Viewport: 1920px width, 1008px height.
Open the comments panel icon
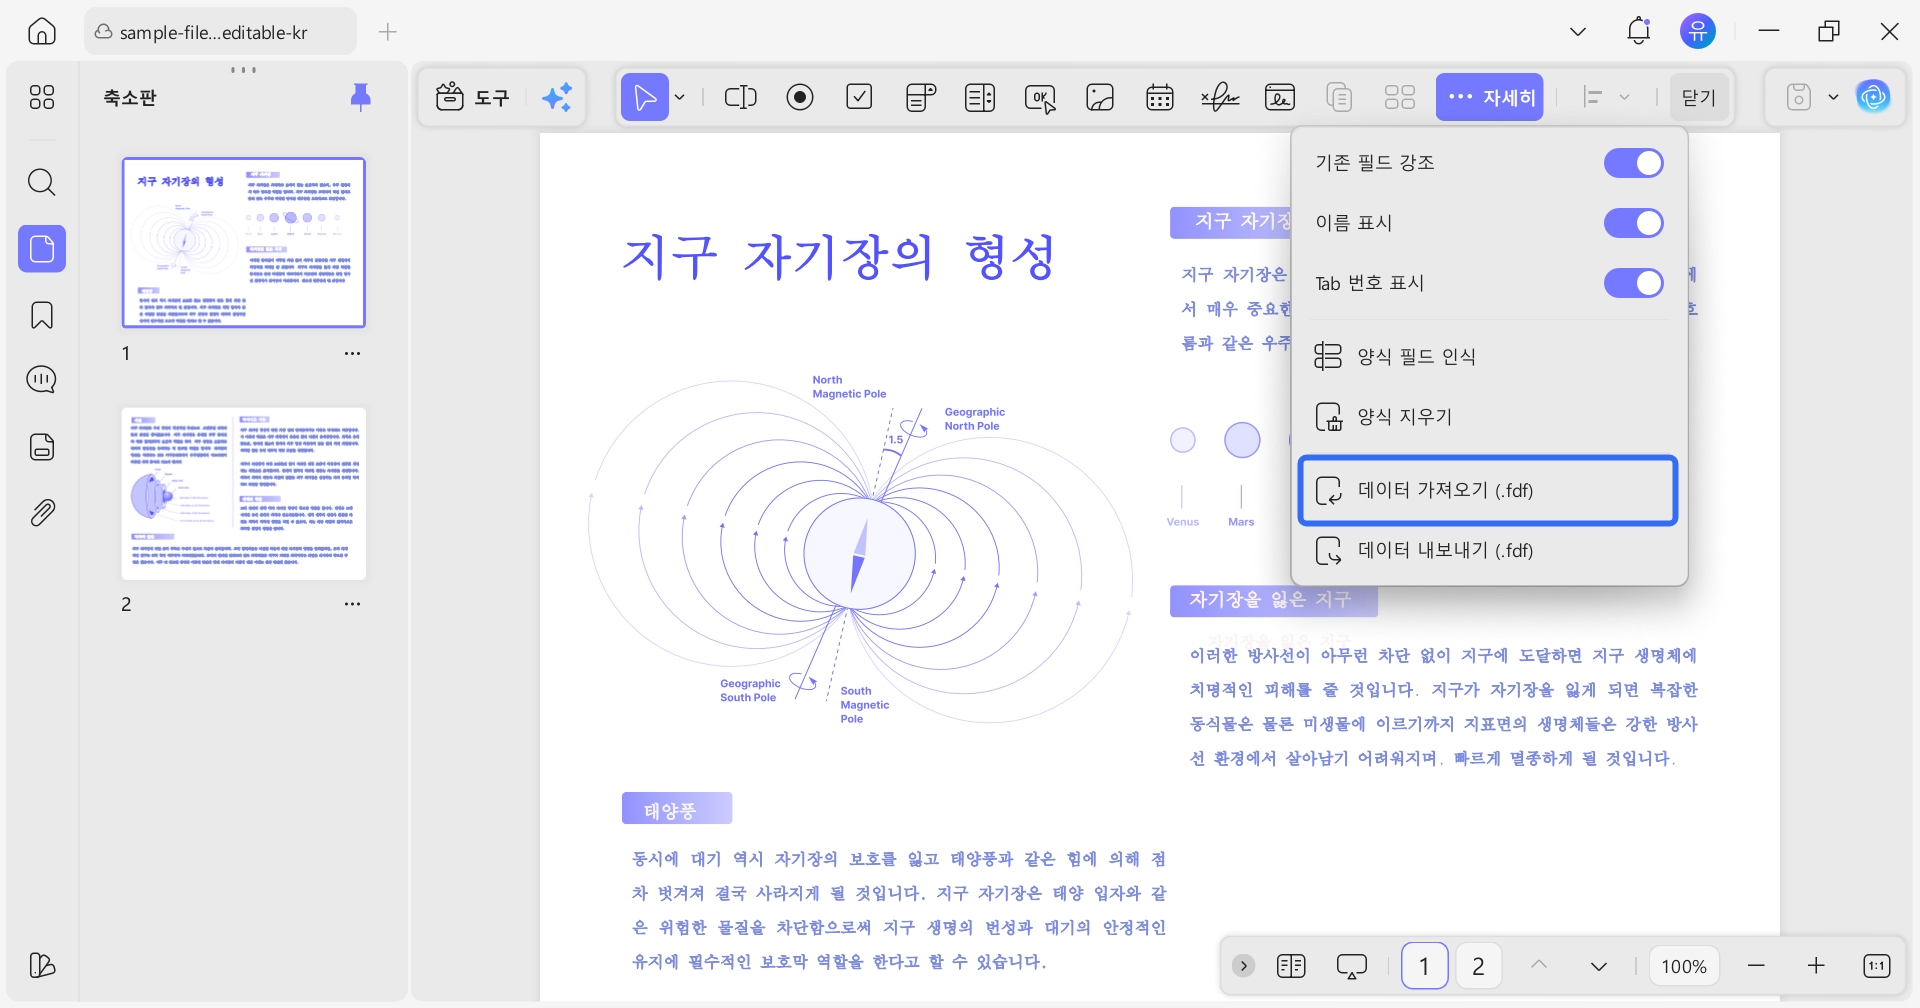[x=42, y=380]
